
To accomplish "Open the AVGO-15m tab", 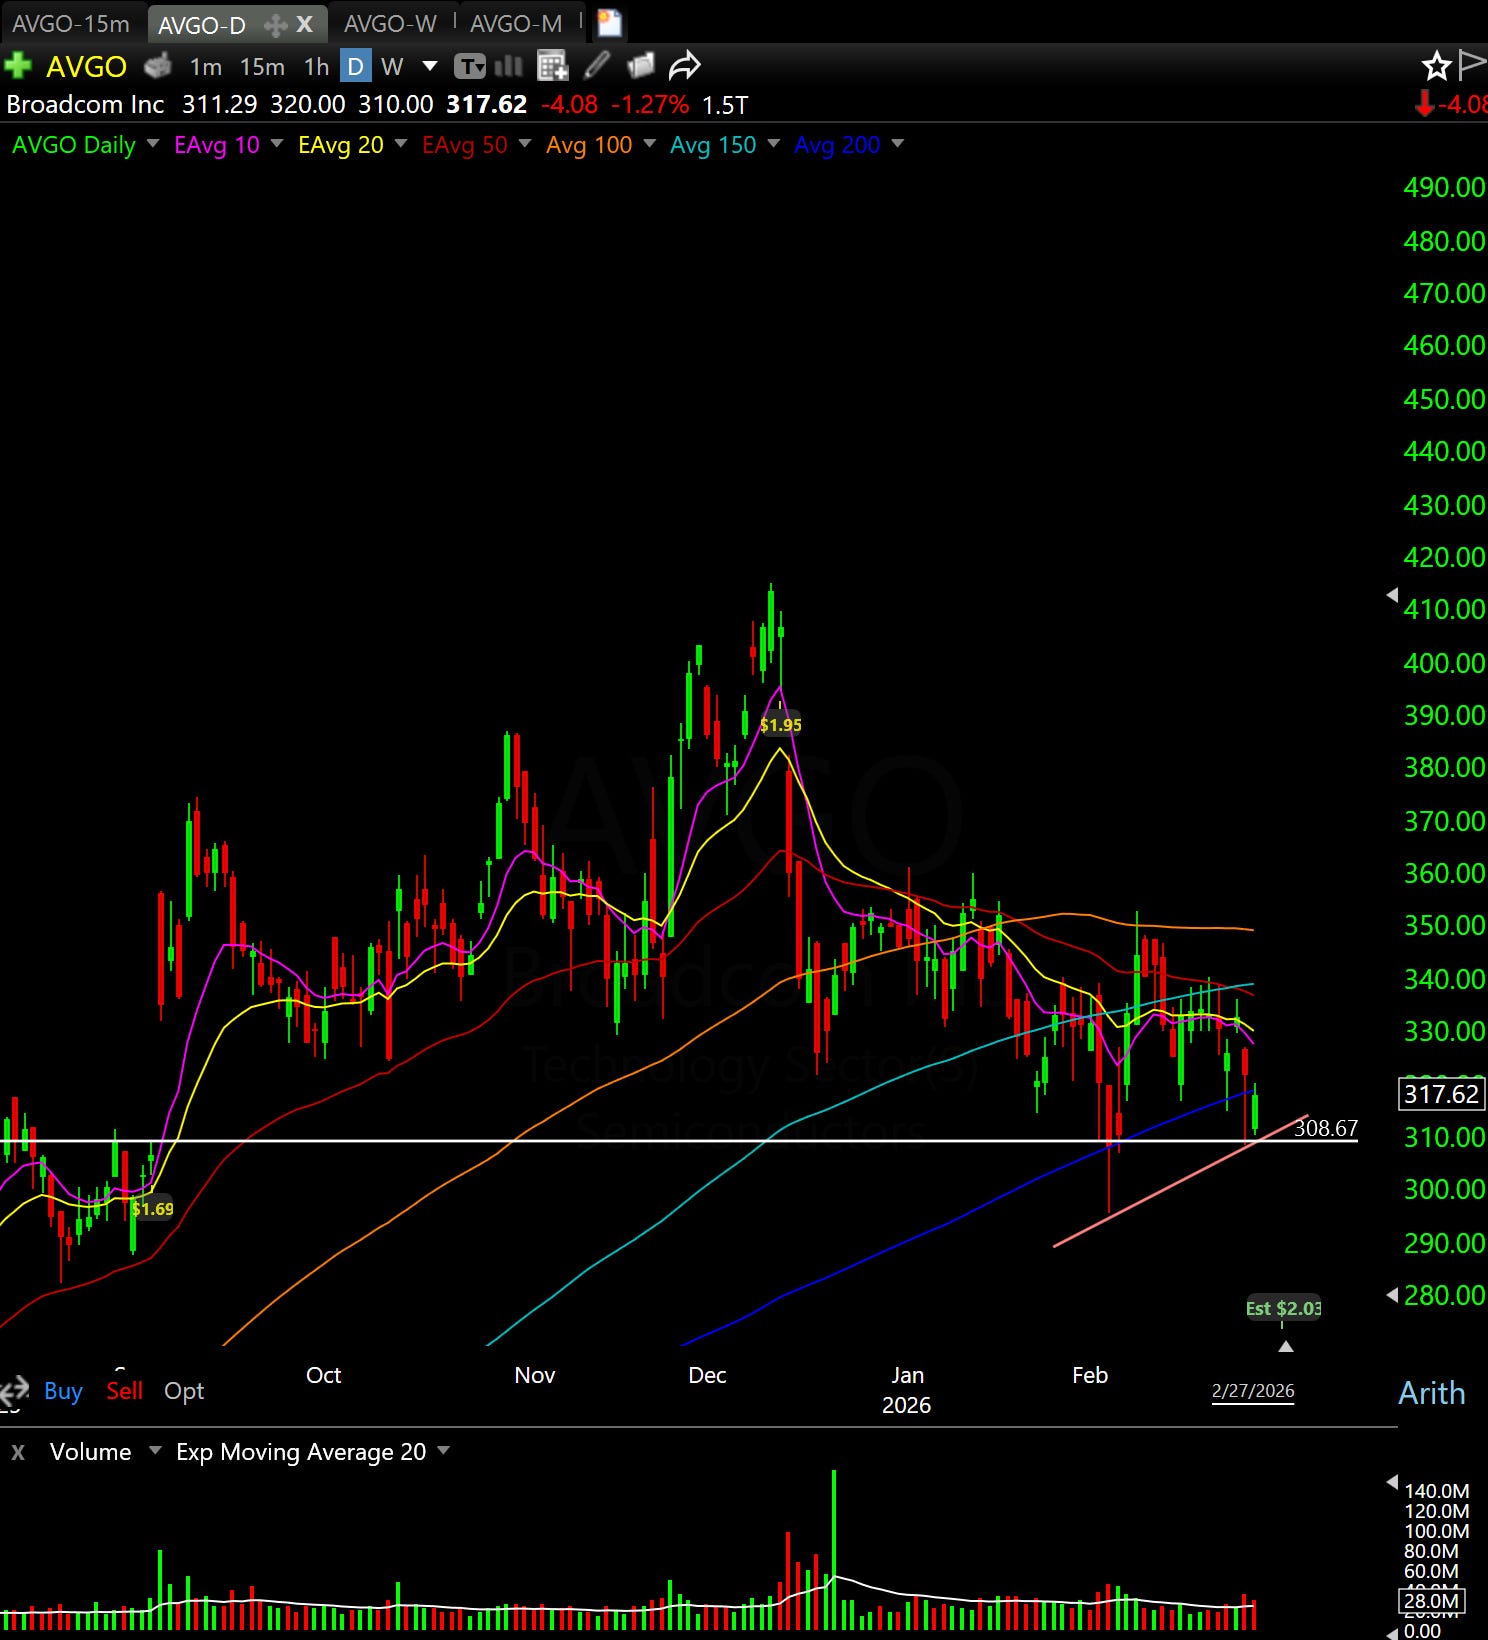I will point(71,23).
